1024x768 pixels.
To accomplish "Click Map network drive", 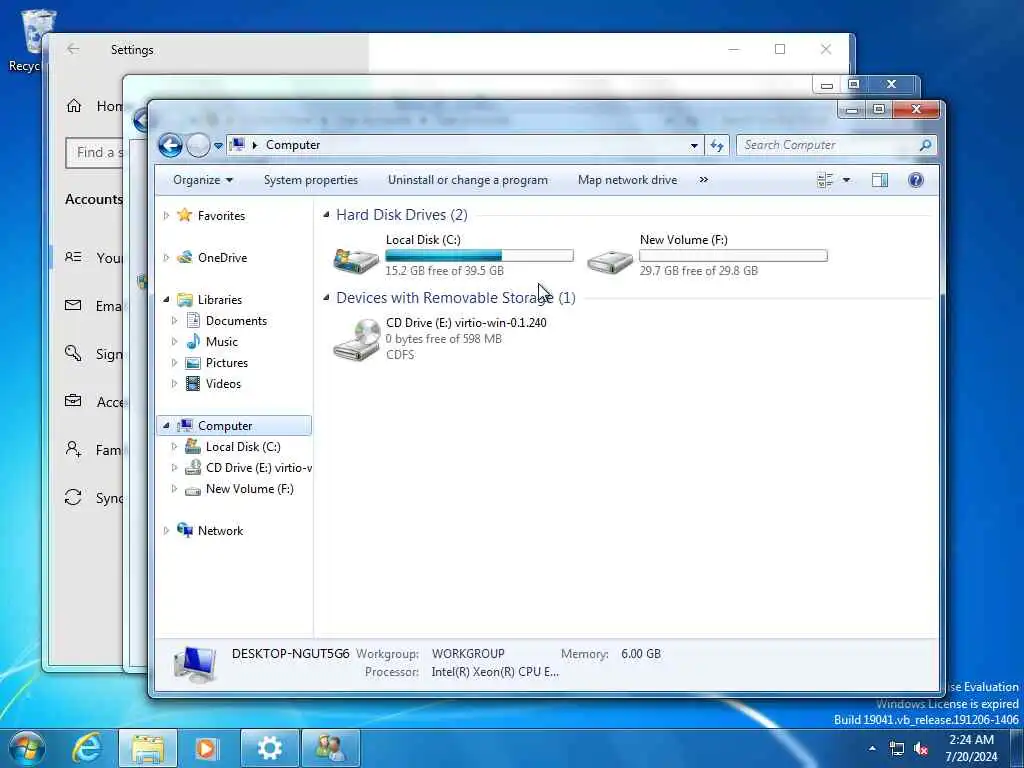I will click(627, 180).
